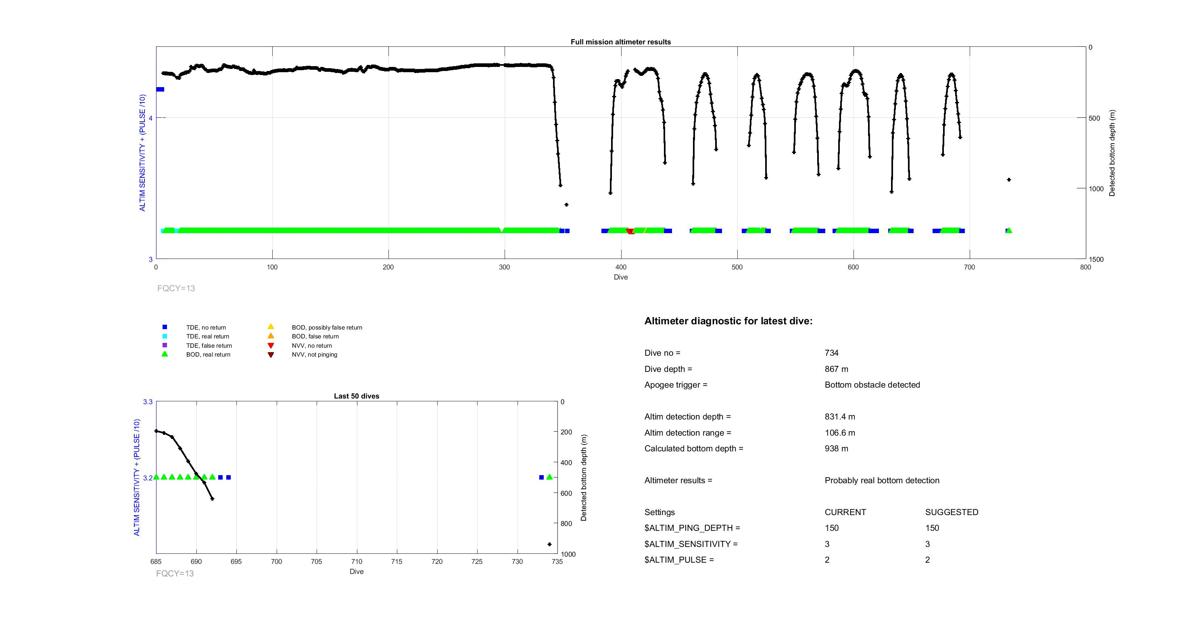Click the right-axis tick label 1500 on the top plot
The width and height of the screenshot is (1200, 622).
tap(1097, 259)
